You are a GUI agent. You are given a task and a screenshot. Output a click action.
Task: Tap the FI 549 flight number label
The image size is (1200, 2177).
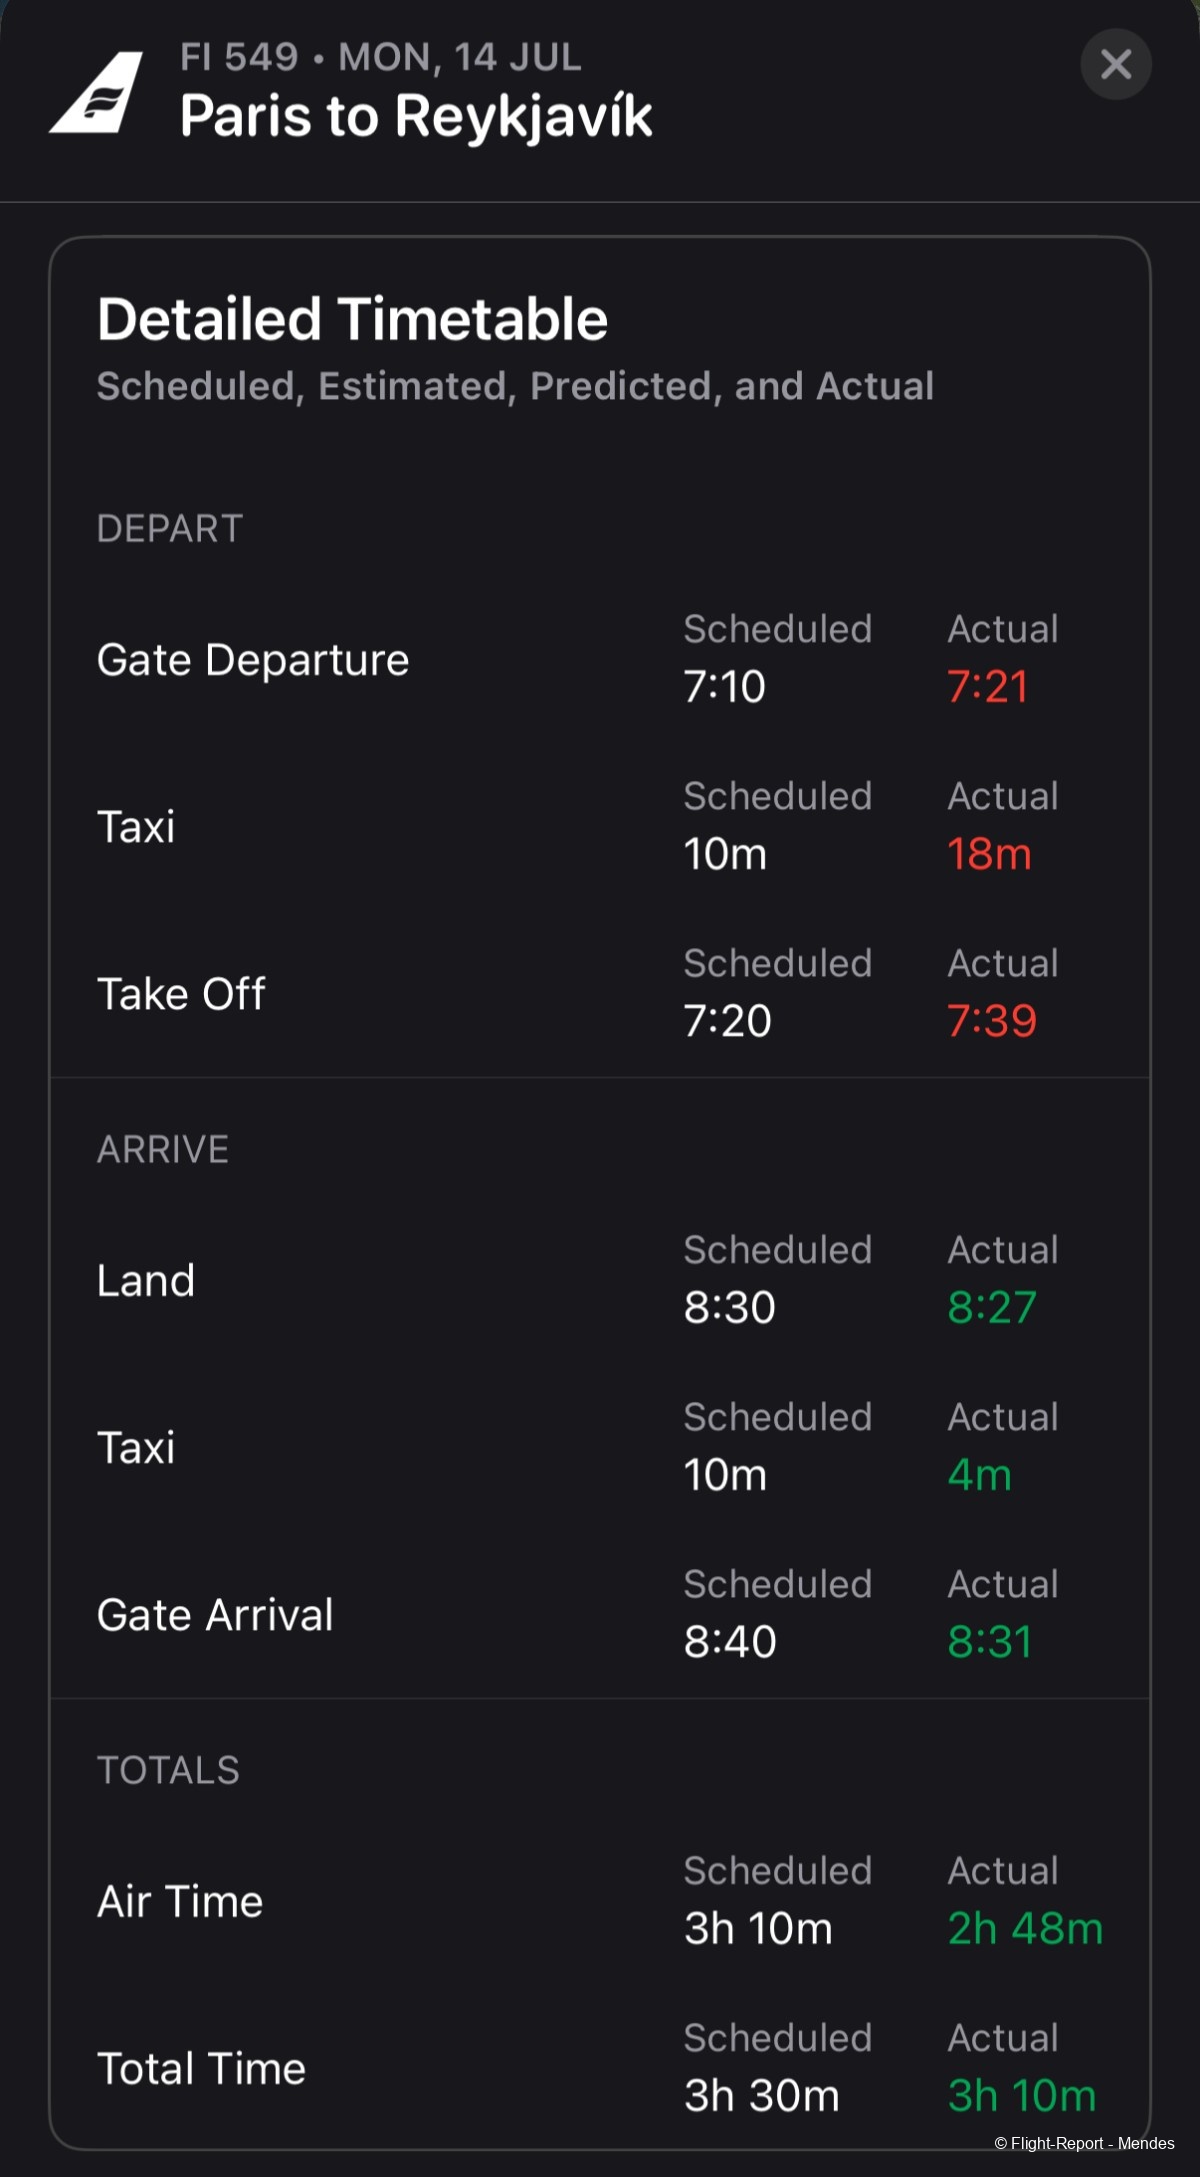point(239,57)
